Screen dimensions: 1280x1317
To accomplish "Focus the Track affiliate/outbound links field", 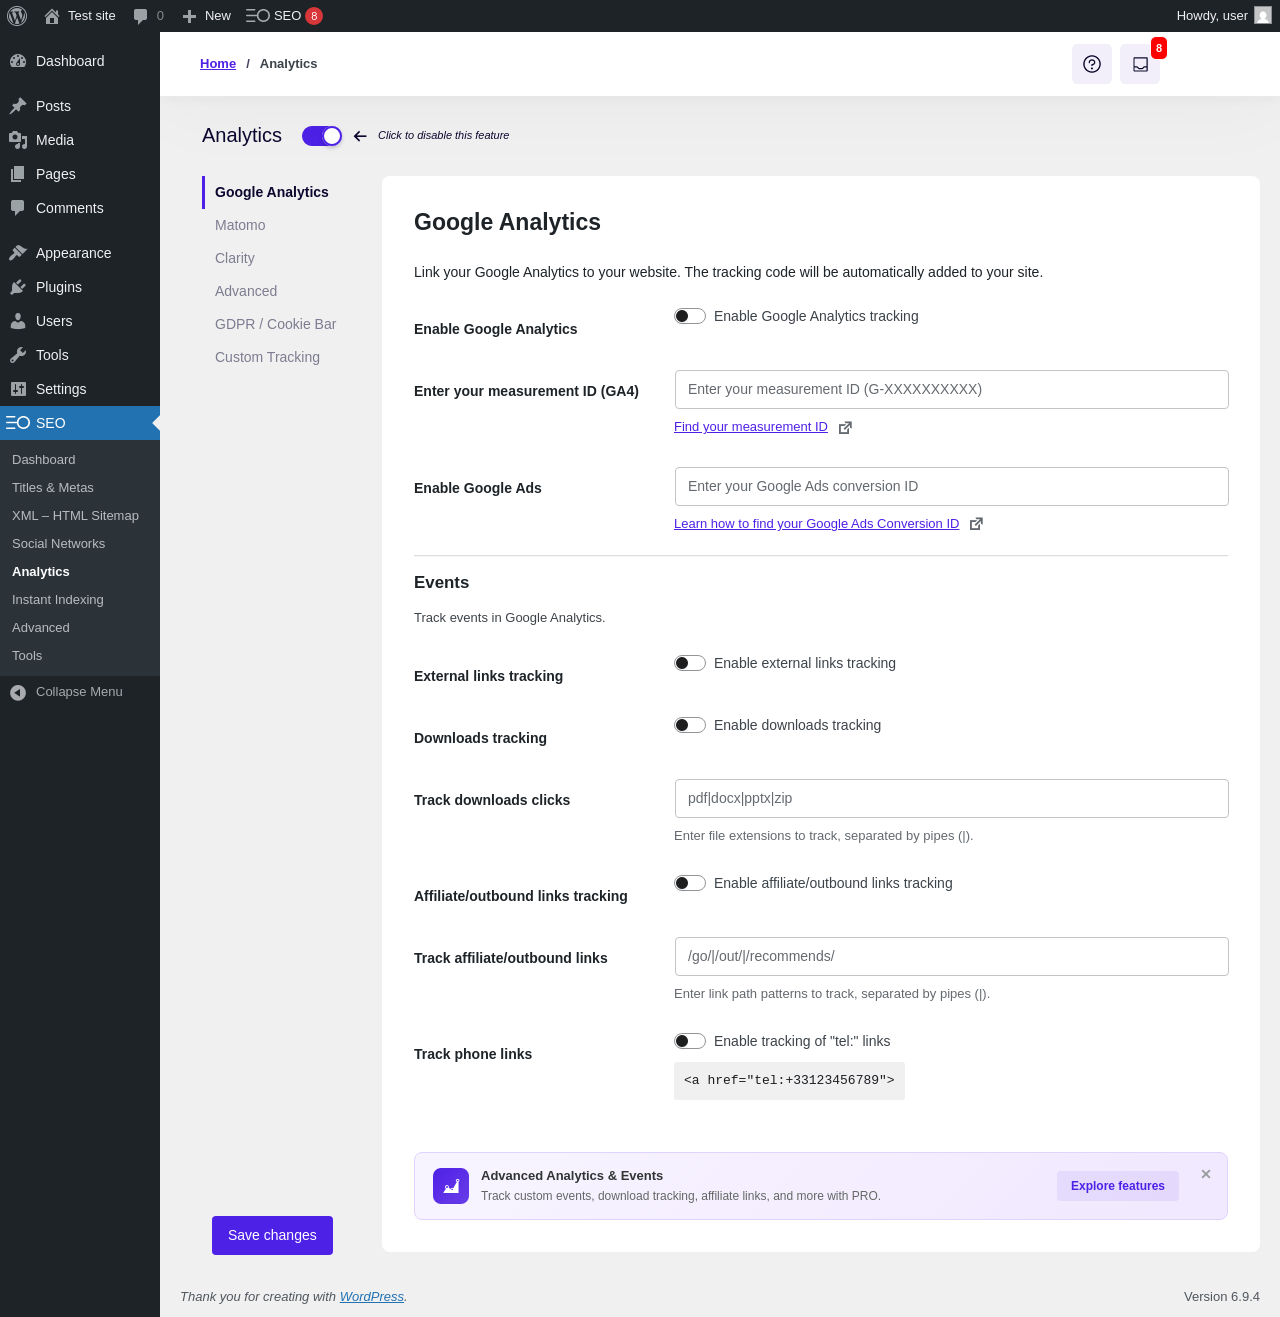I will tap(952, 957).
